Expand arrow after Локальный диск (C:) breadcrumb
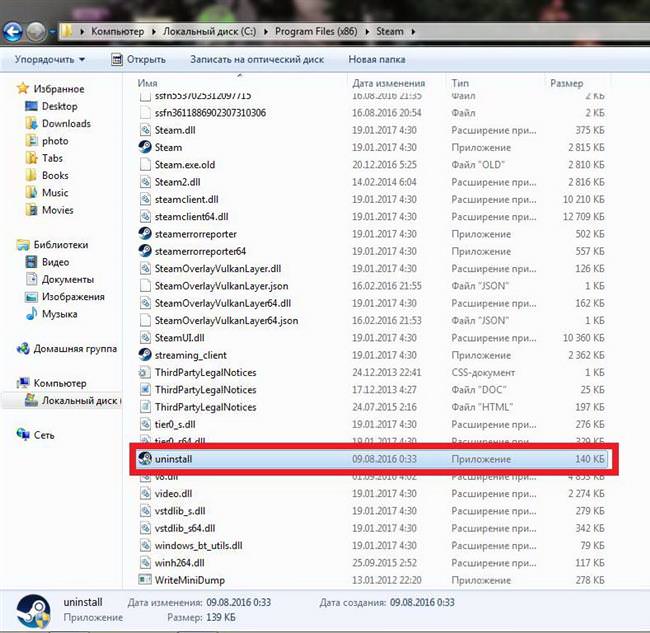650x633 pixels. pos(266,32)
